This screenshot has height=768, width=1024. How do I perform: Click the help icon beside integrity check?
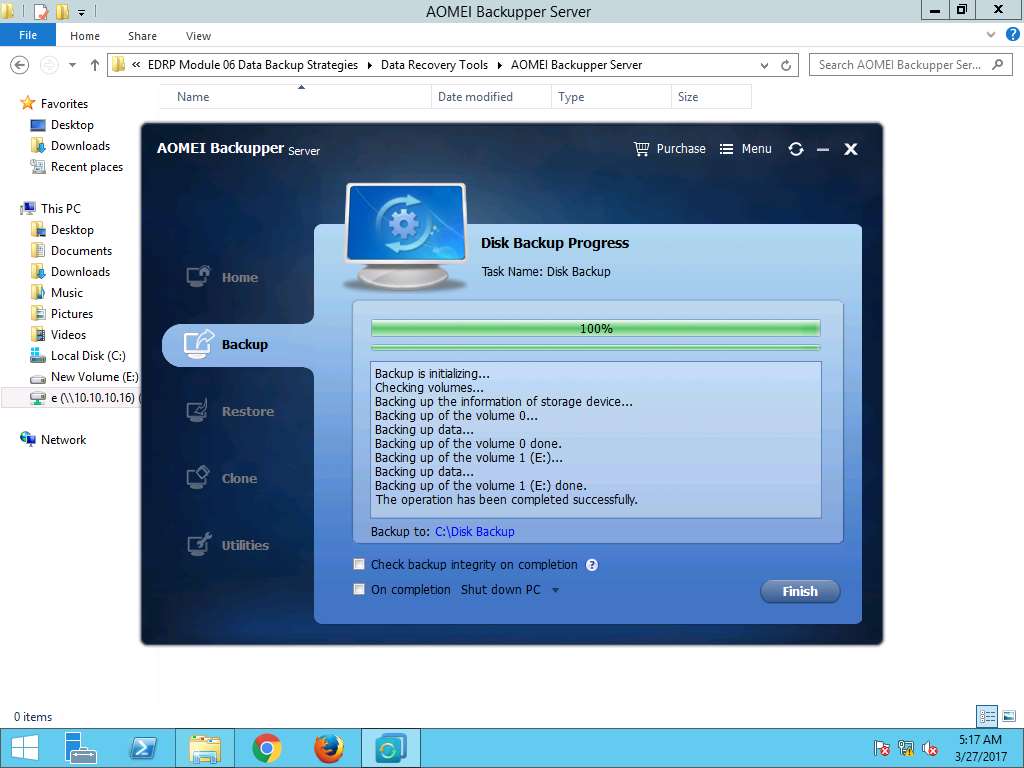tap(592, 565)
